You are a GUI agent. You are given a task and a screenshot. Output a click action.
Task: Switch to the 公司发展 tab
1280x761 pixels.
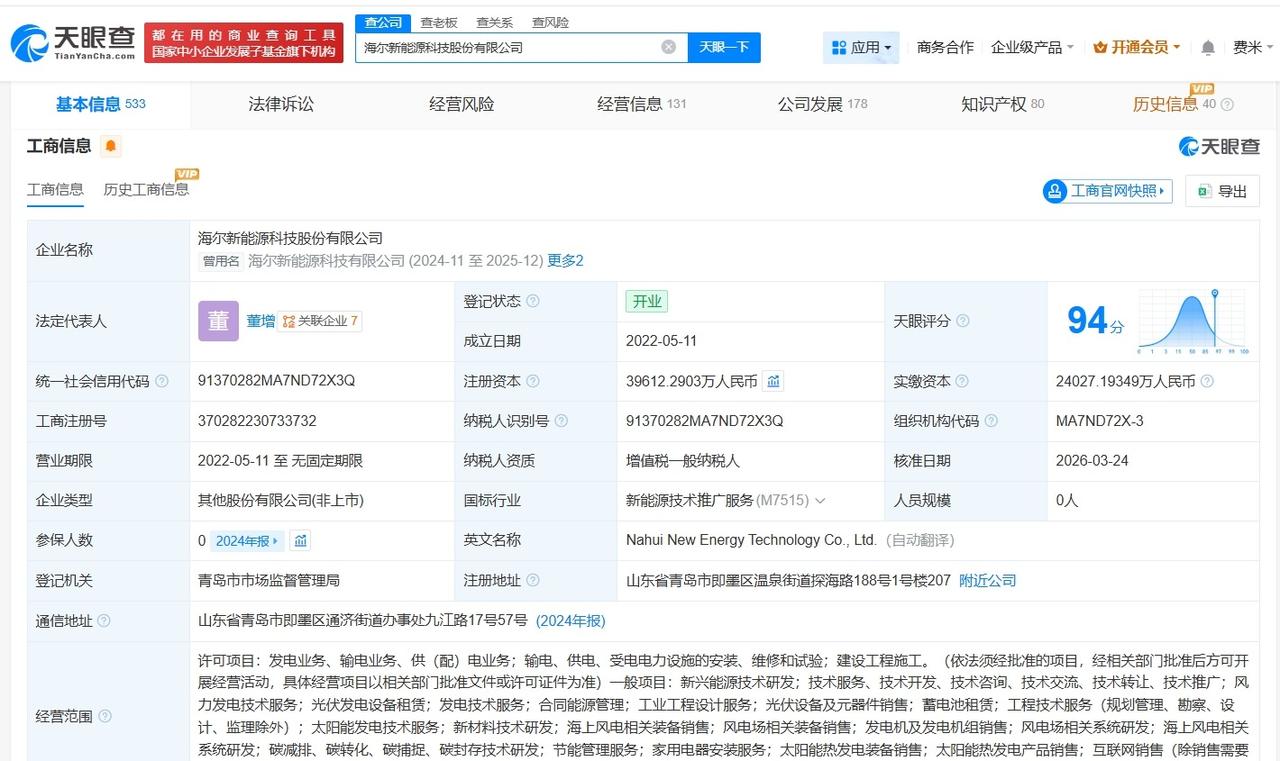822,104
